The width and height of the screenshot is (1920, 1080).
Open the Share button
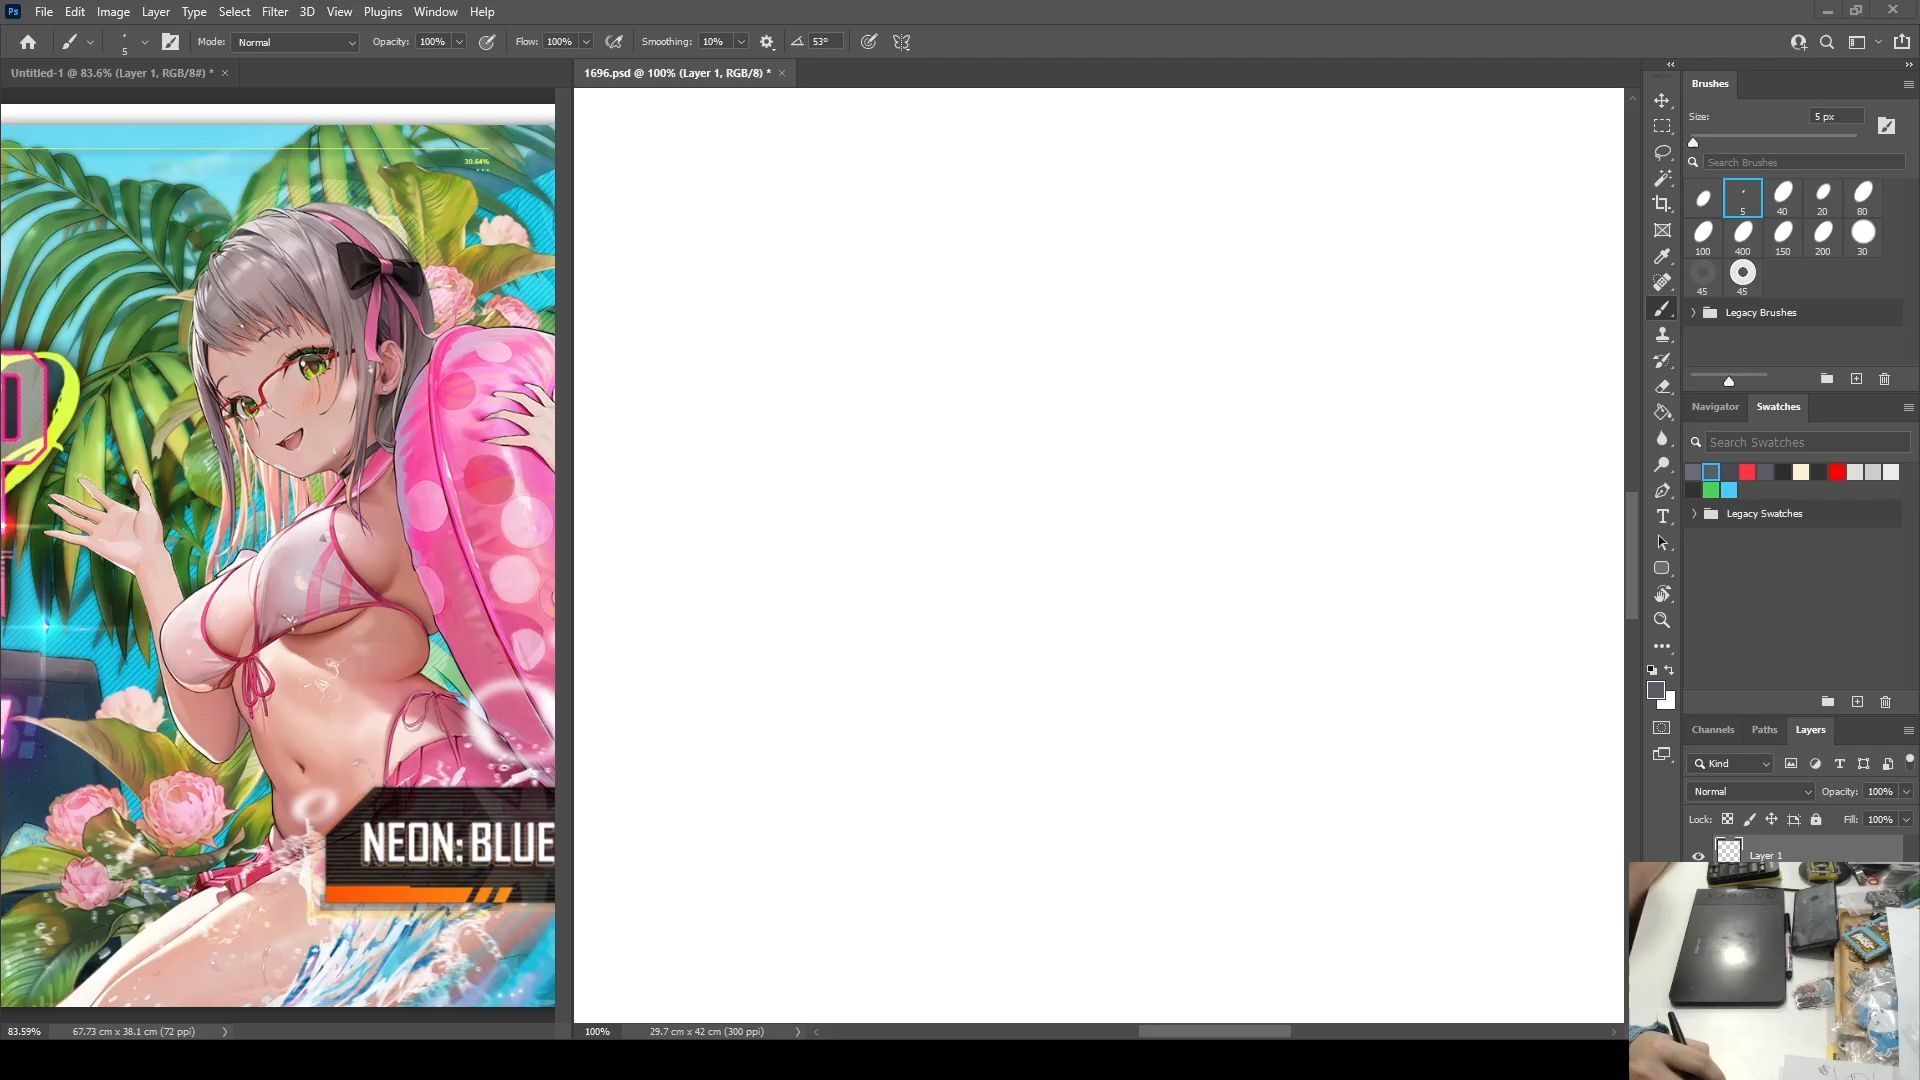(1902, 42)
